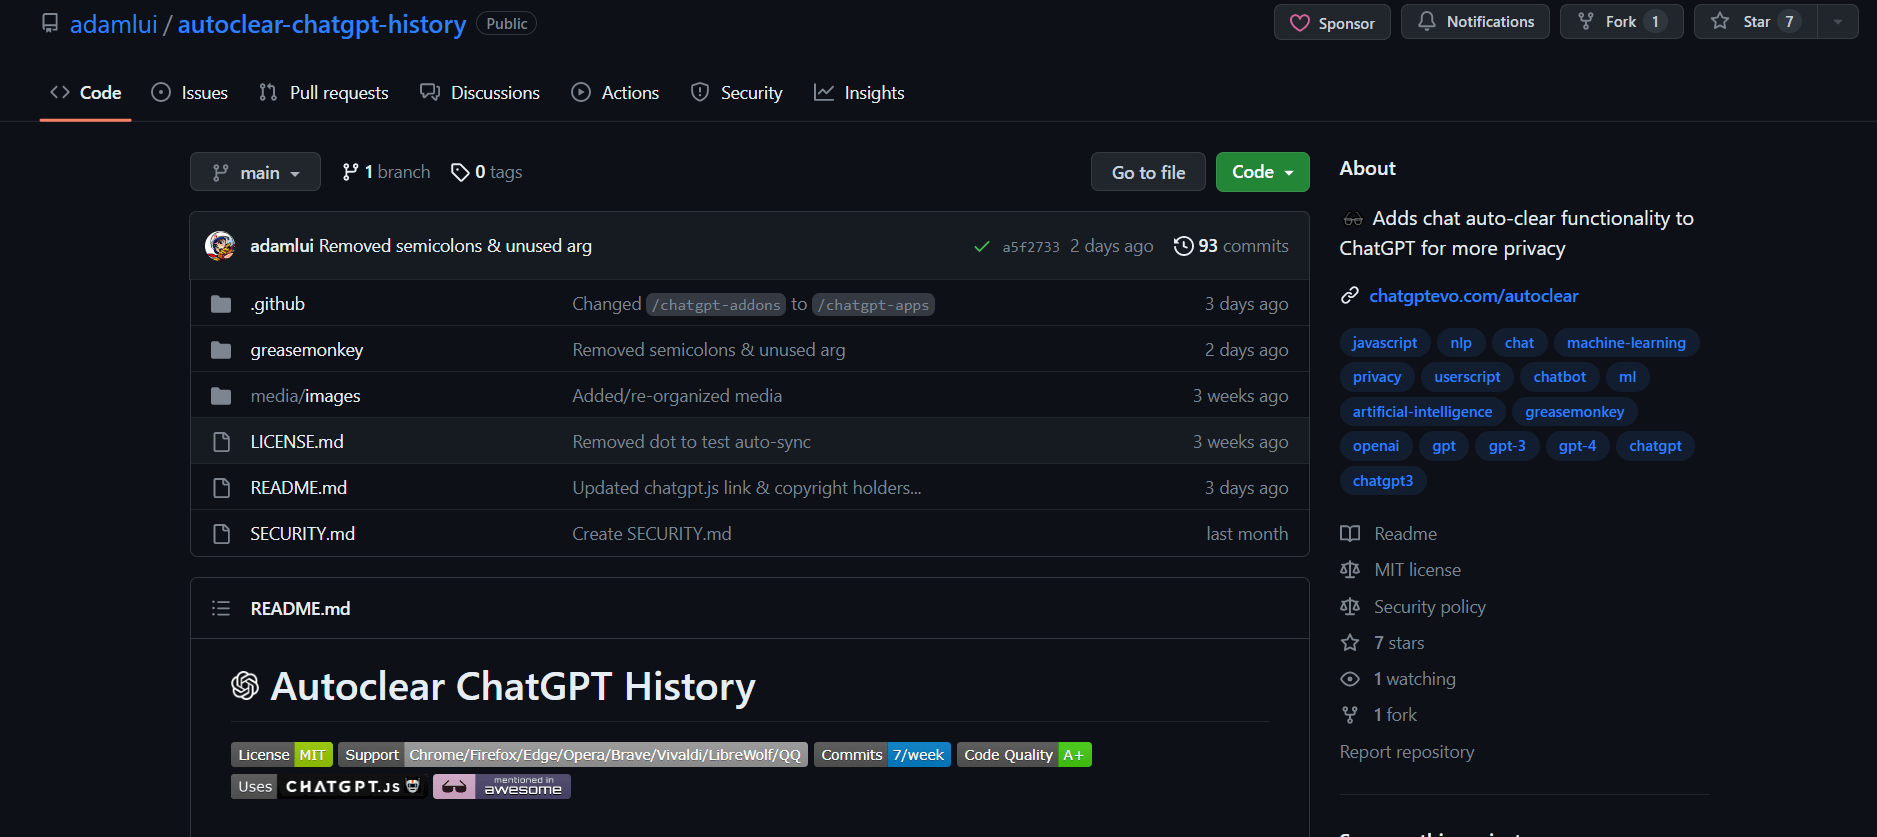Click the .github folder icon
Viewport: 1877px width, 837px height.
pyautogui.click(x=221, y=304)
